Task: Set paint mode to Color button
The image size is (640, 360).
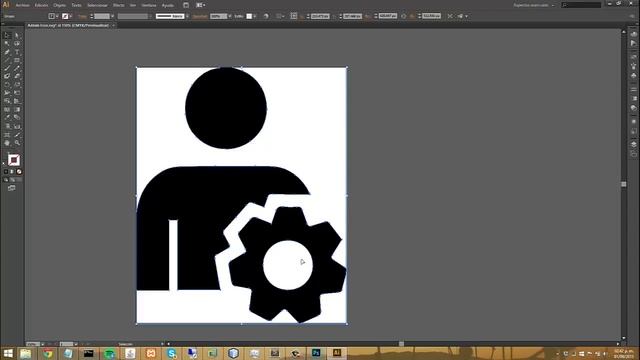Action: (6, 172)
